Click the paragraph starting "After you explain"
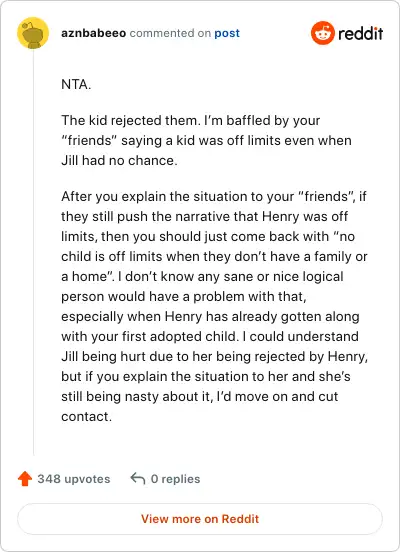The width and height of the screenshot is (400, 552). 214,306
